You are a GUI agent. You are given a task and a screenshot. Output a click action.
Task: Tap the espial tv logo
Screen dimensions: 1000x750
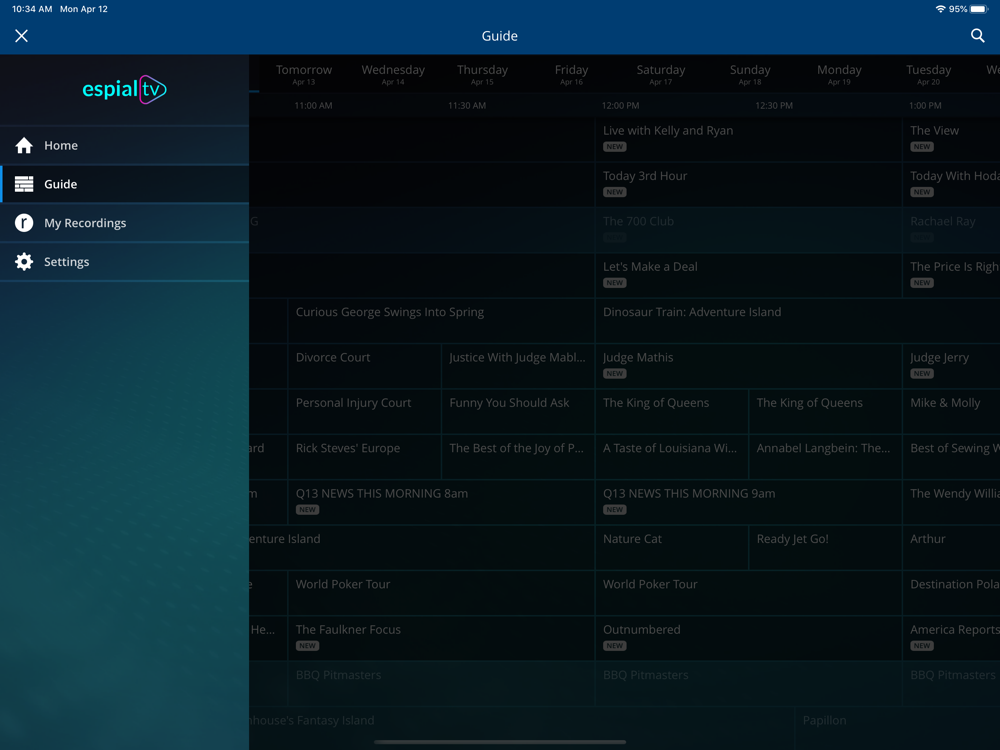click(x=124, y=89)
